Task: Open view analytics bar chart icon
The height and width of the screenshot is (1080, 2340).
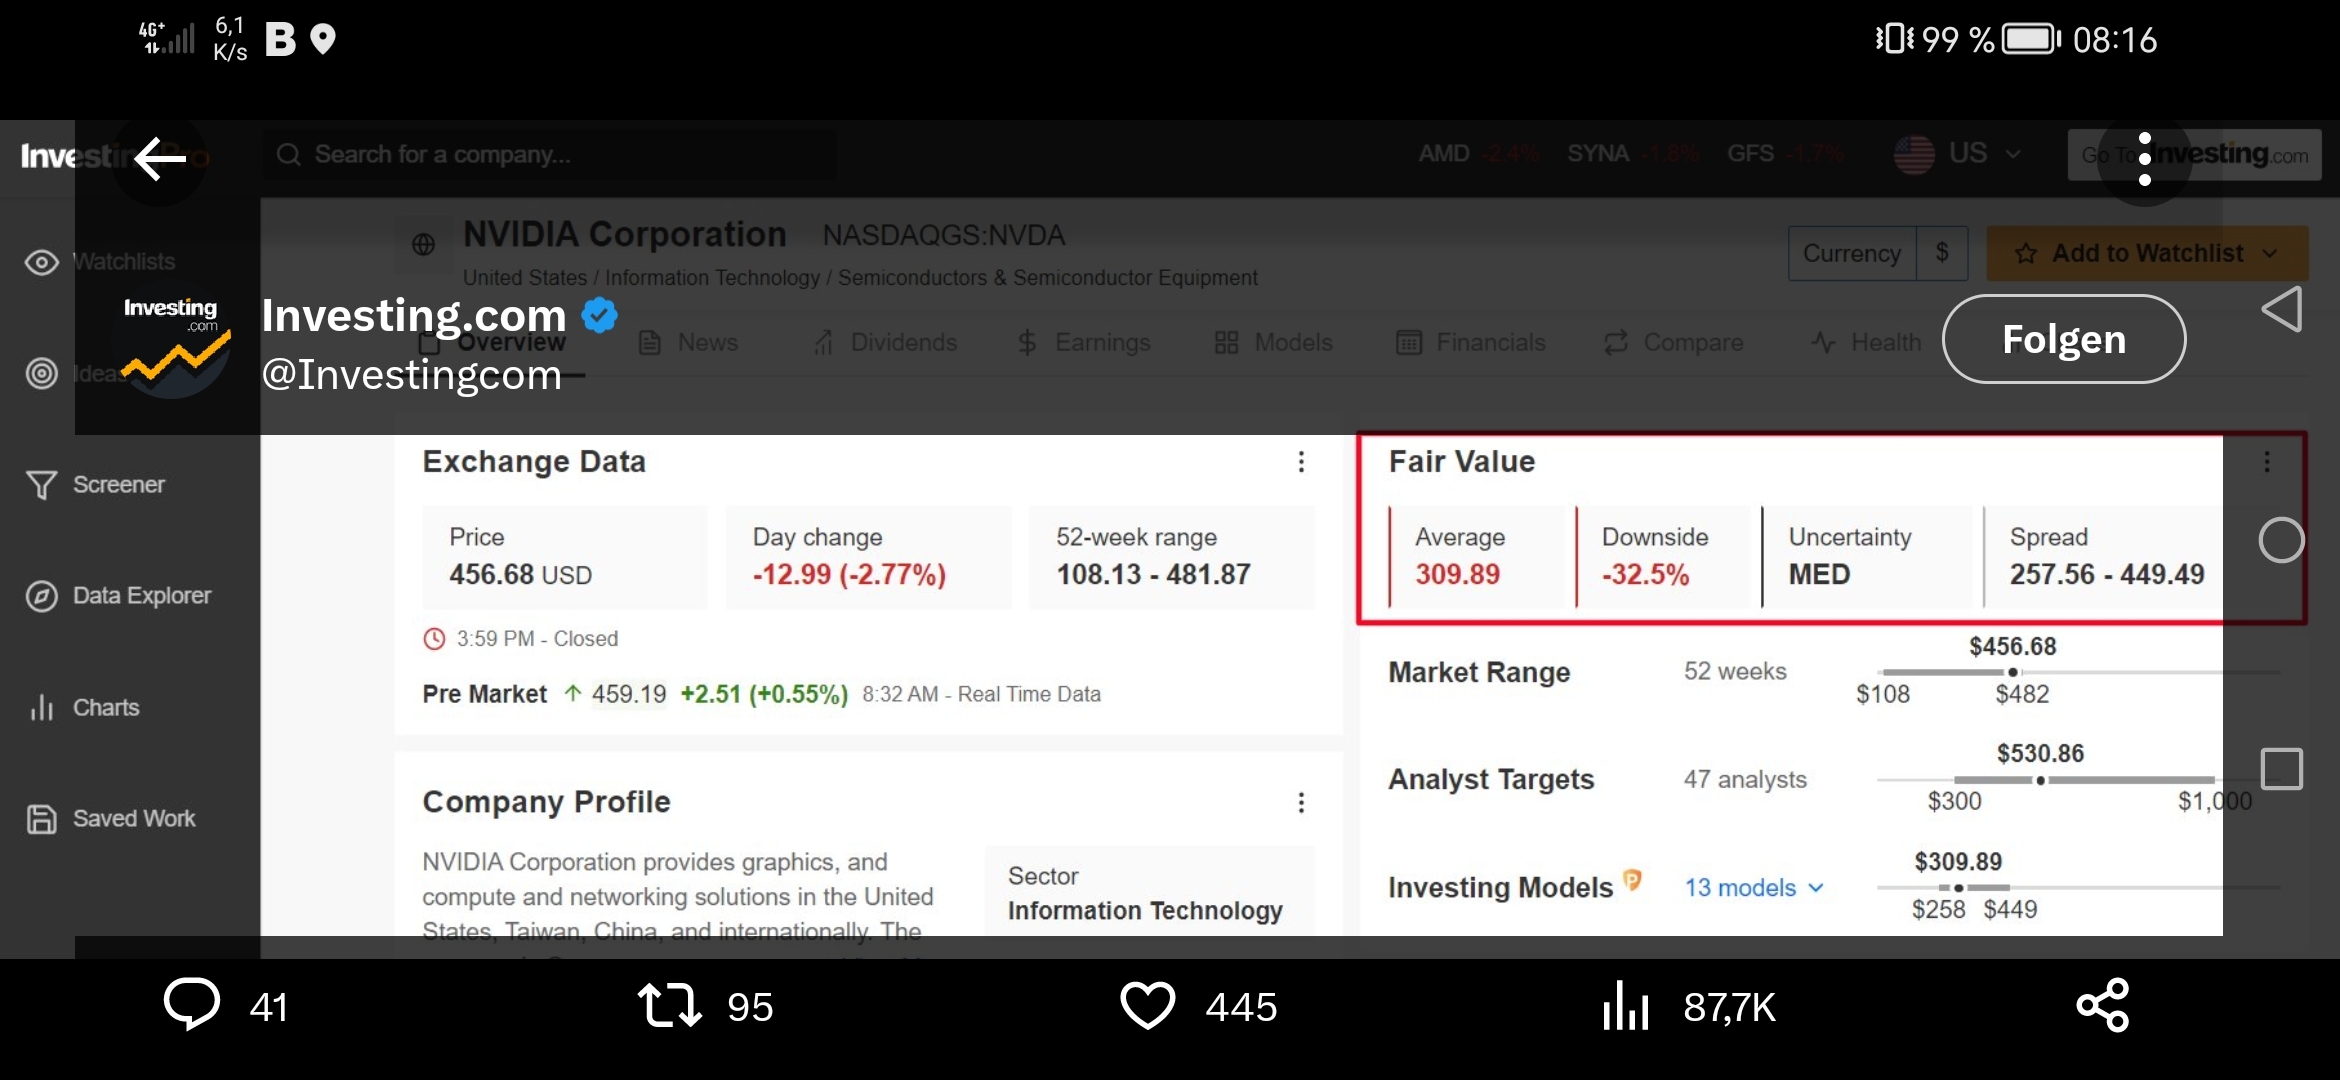Action: (1625, 1005)
